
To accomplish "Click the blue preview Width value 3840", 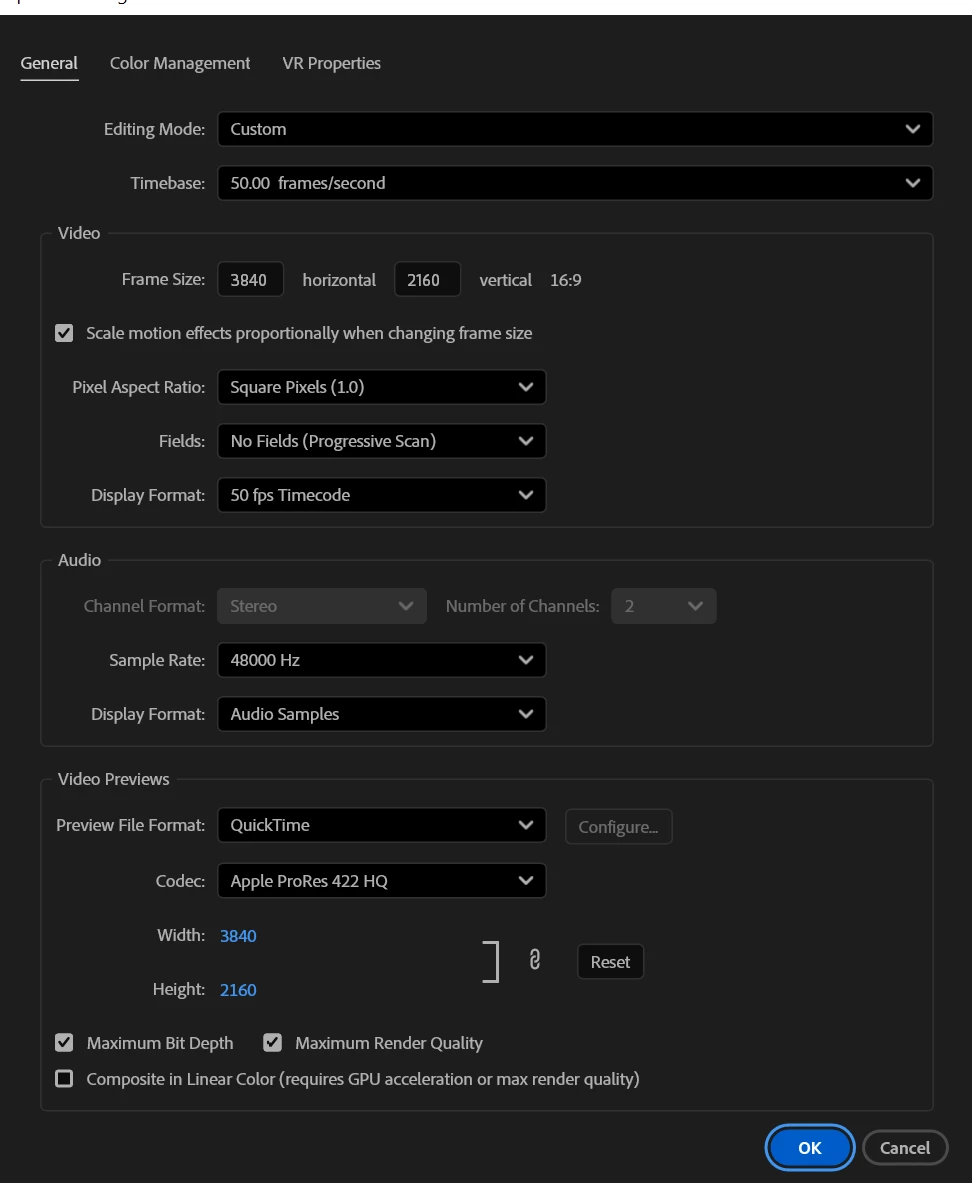I will (238, 936).
